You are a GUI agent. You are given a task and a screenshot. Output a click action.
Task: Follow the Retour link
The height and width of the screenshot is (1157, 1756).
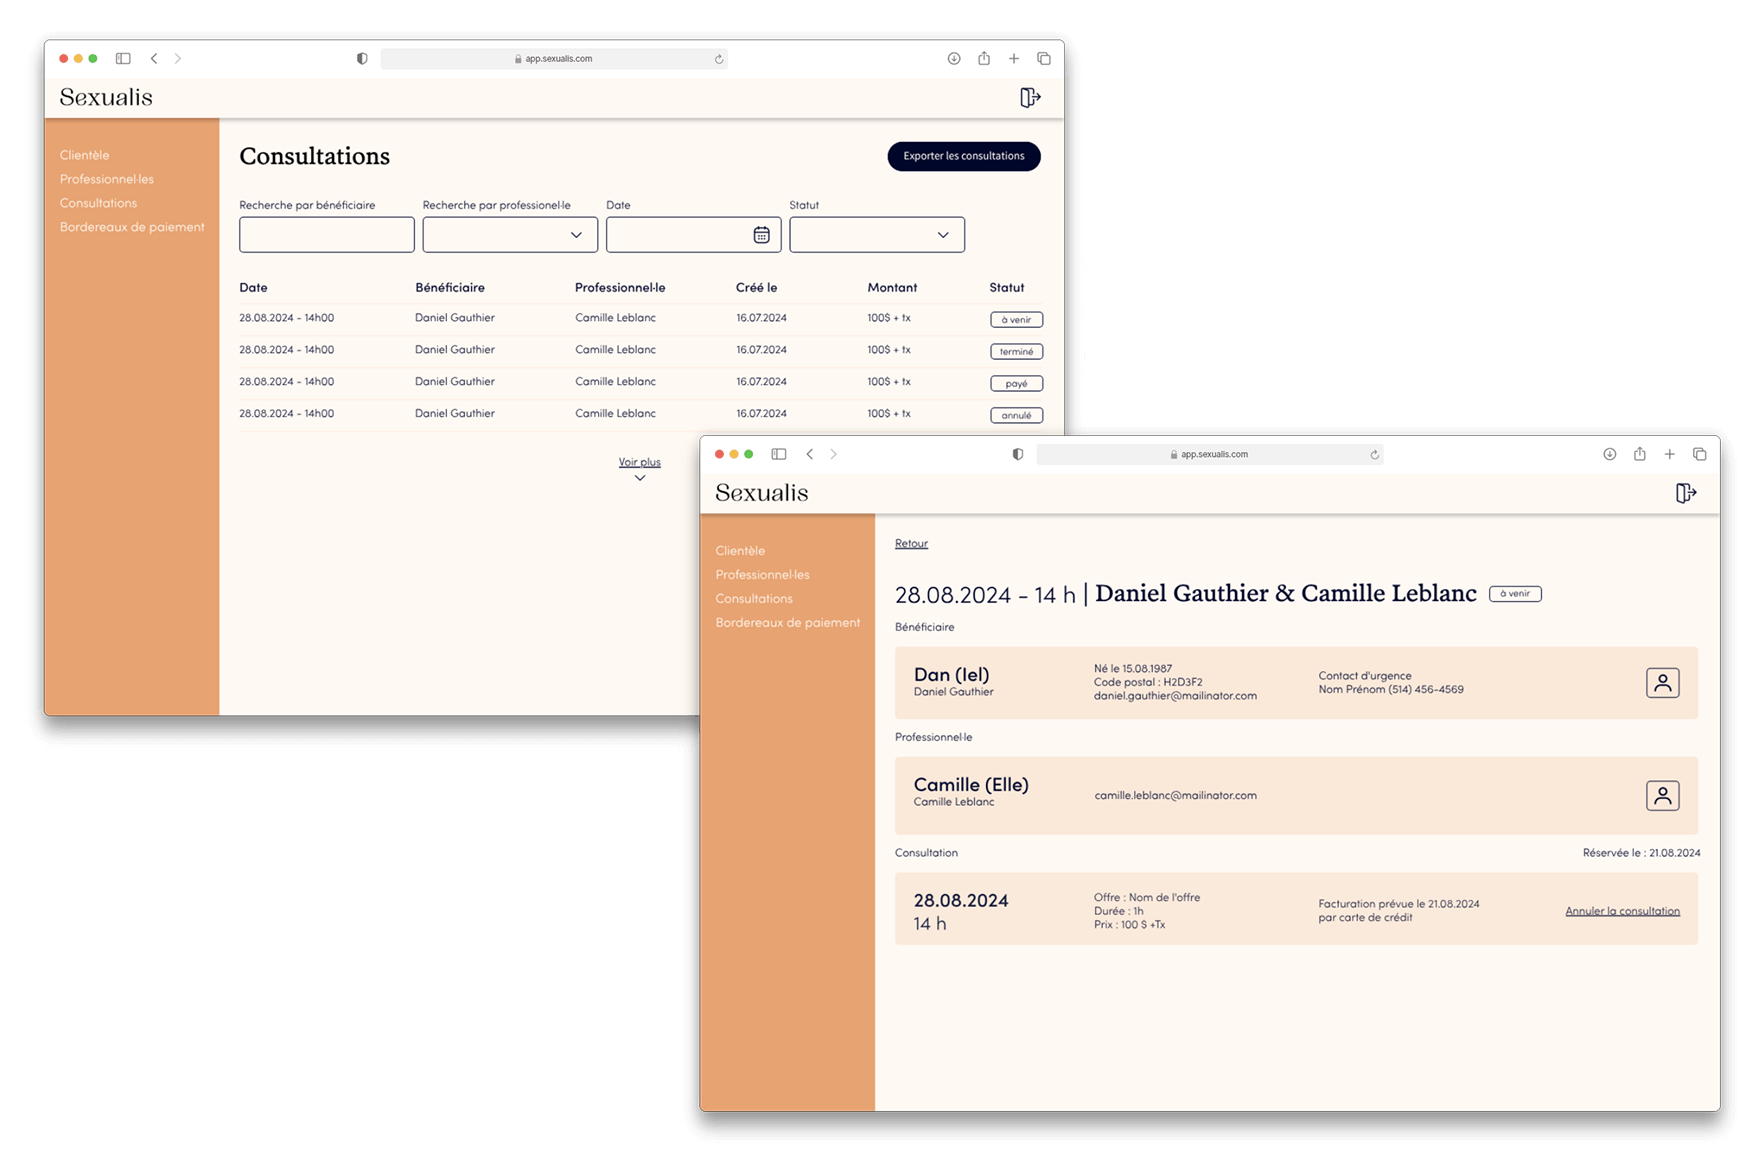(x=911, y=544)
